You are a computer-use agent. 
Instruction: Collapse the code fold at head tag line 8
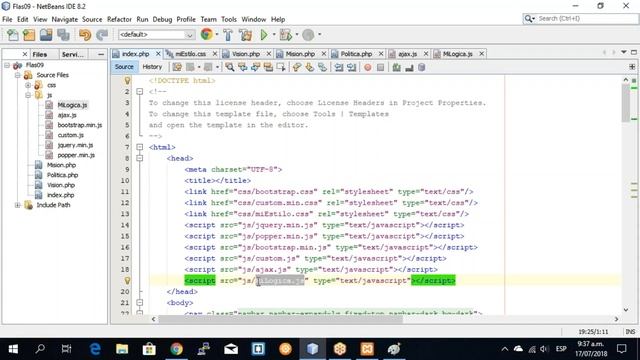[140, 158]
